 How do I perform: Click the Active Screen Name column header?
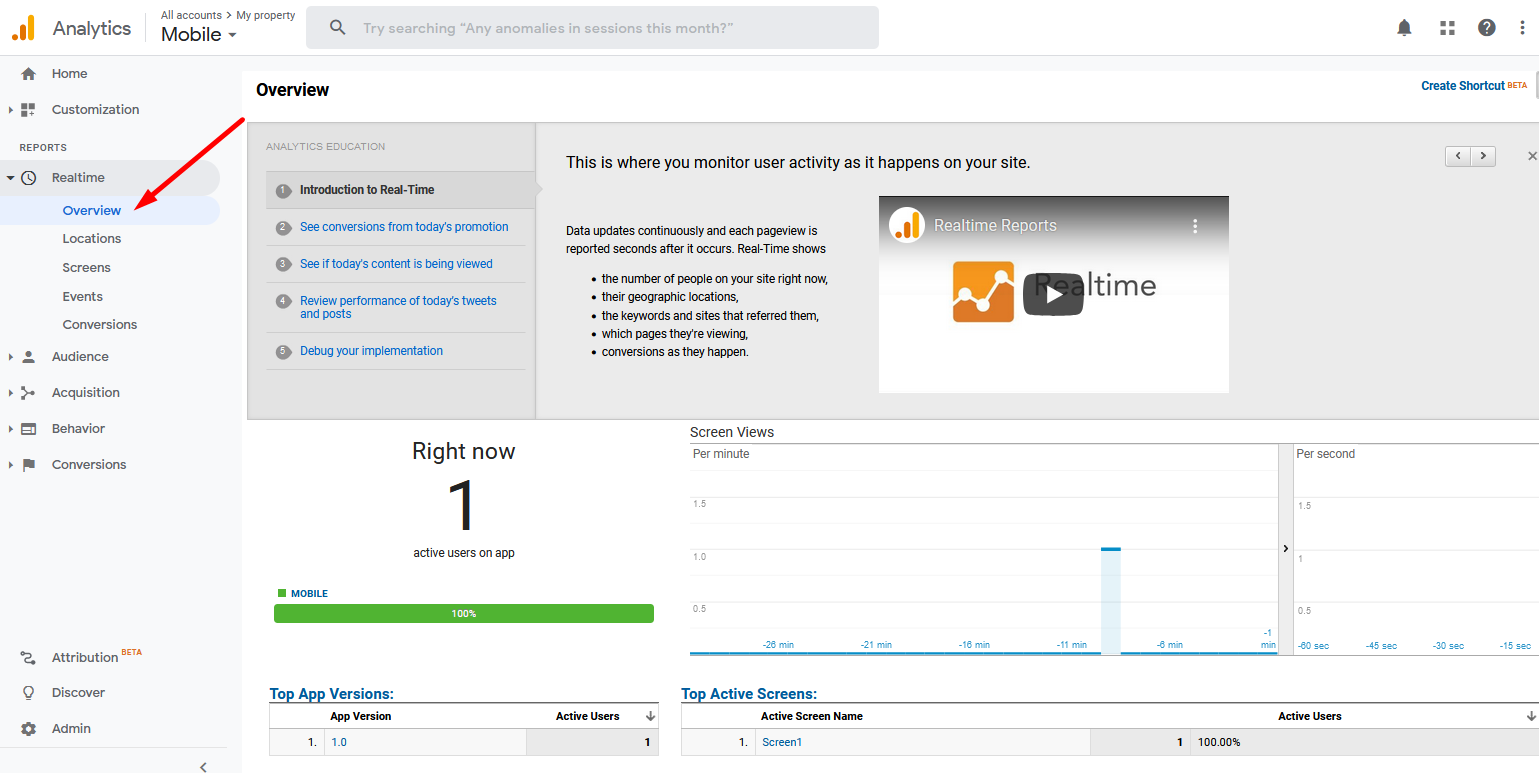coord(812,716)
